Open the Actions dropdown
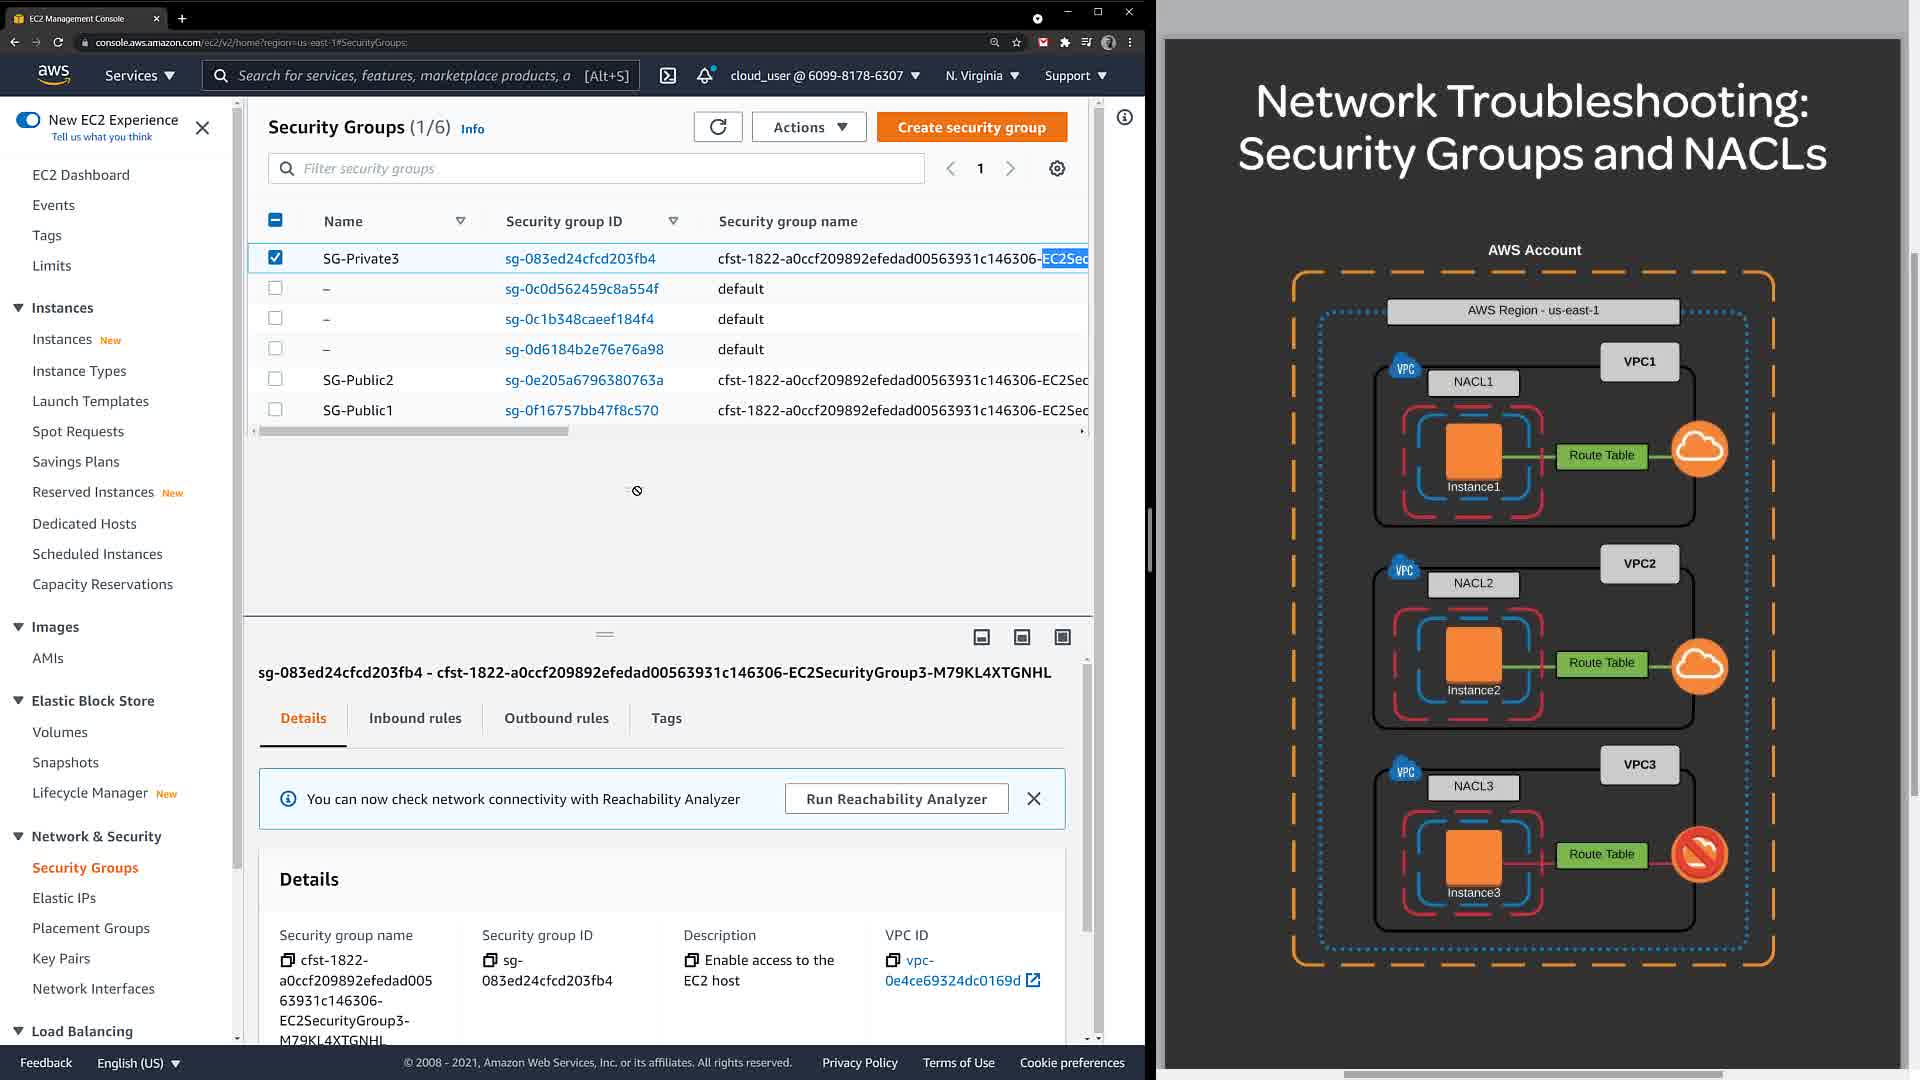This screenshot has height=1080, width=1920. (809, 127)
